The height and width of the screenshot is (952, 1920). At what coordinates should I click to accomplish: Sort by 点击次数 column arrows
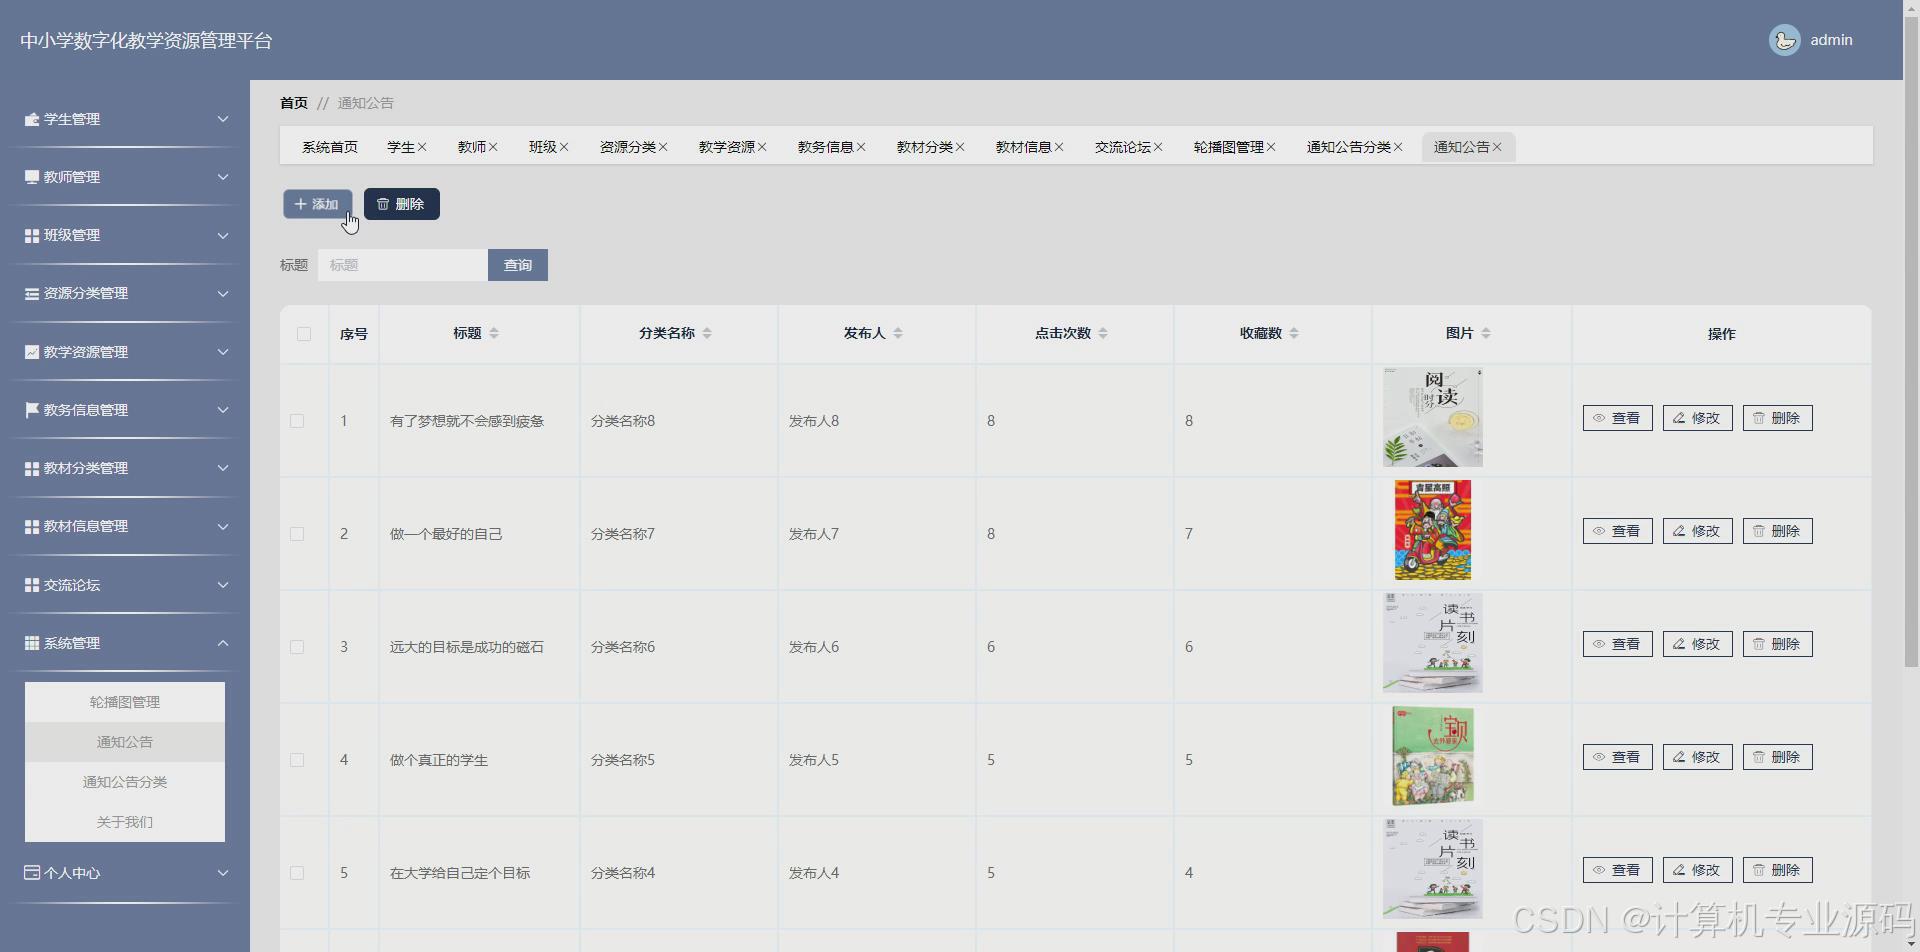click(1103, 333)
